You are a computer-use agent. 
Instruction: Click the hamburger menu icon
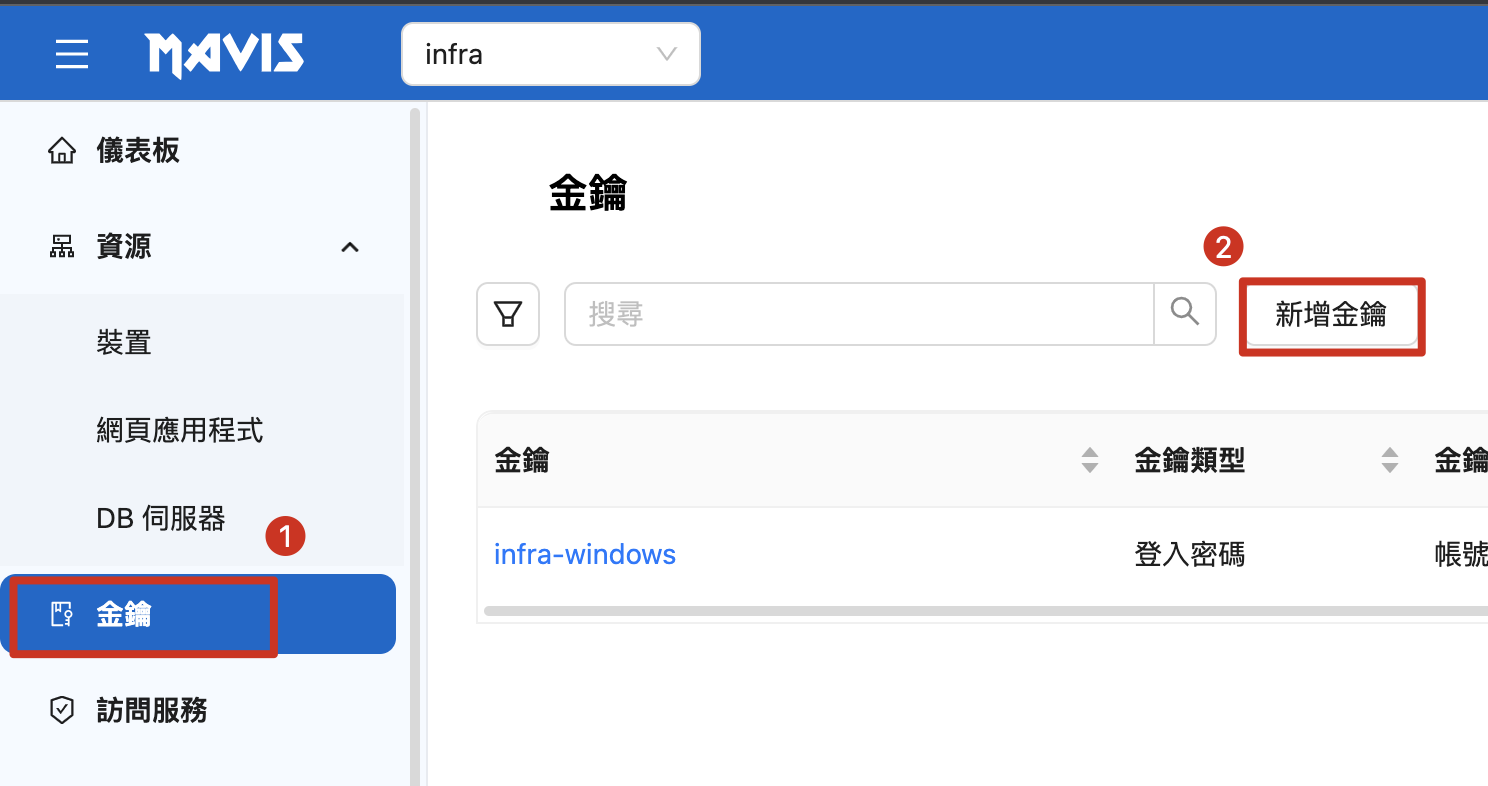coord(72,54)
